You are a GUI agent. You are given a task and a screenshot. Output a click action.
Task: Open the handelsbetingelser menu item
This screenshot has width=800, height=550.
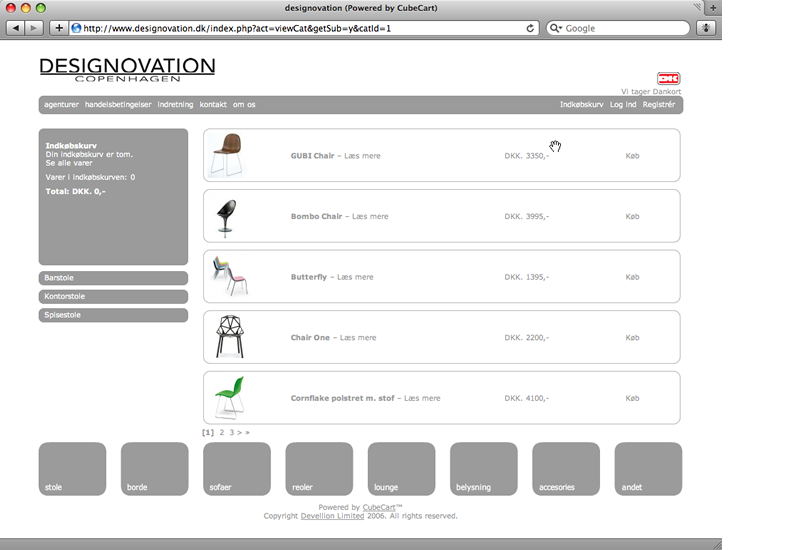point(118,105)
